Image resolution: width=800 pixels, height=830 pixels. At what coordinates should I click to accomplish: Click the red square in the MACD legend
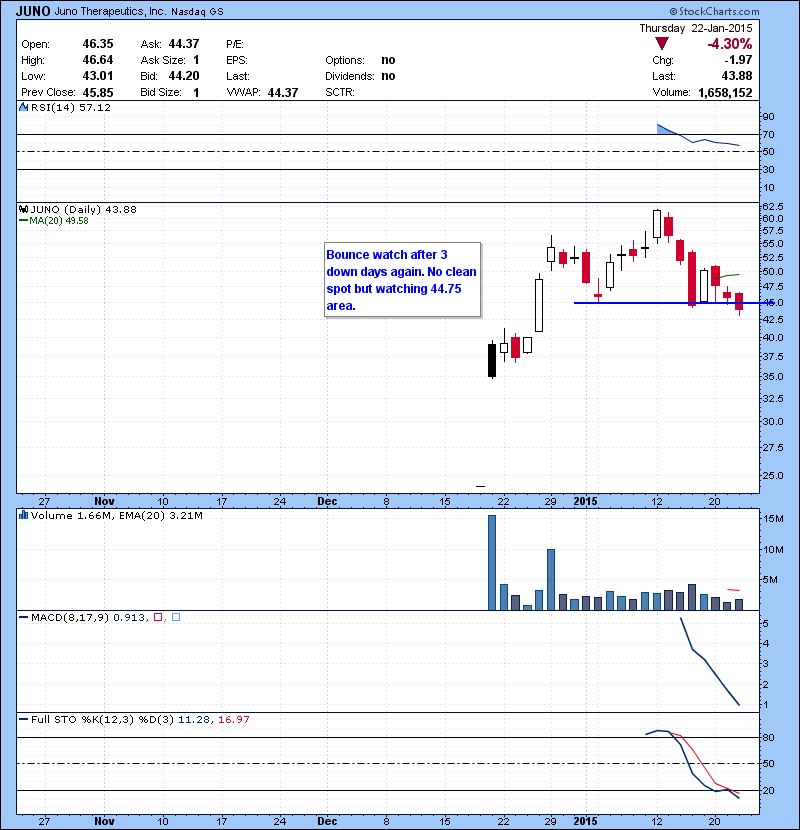(x=158, y=617)
